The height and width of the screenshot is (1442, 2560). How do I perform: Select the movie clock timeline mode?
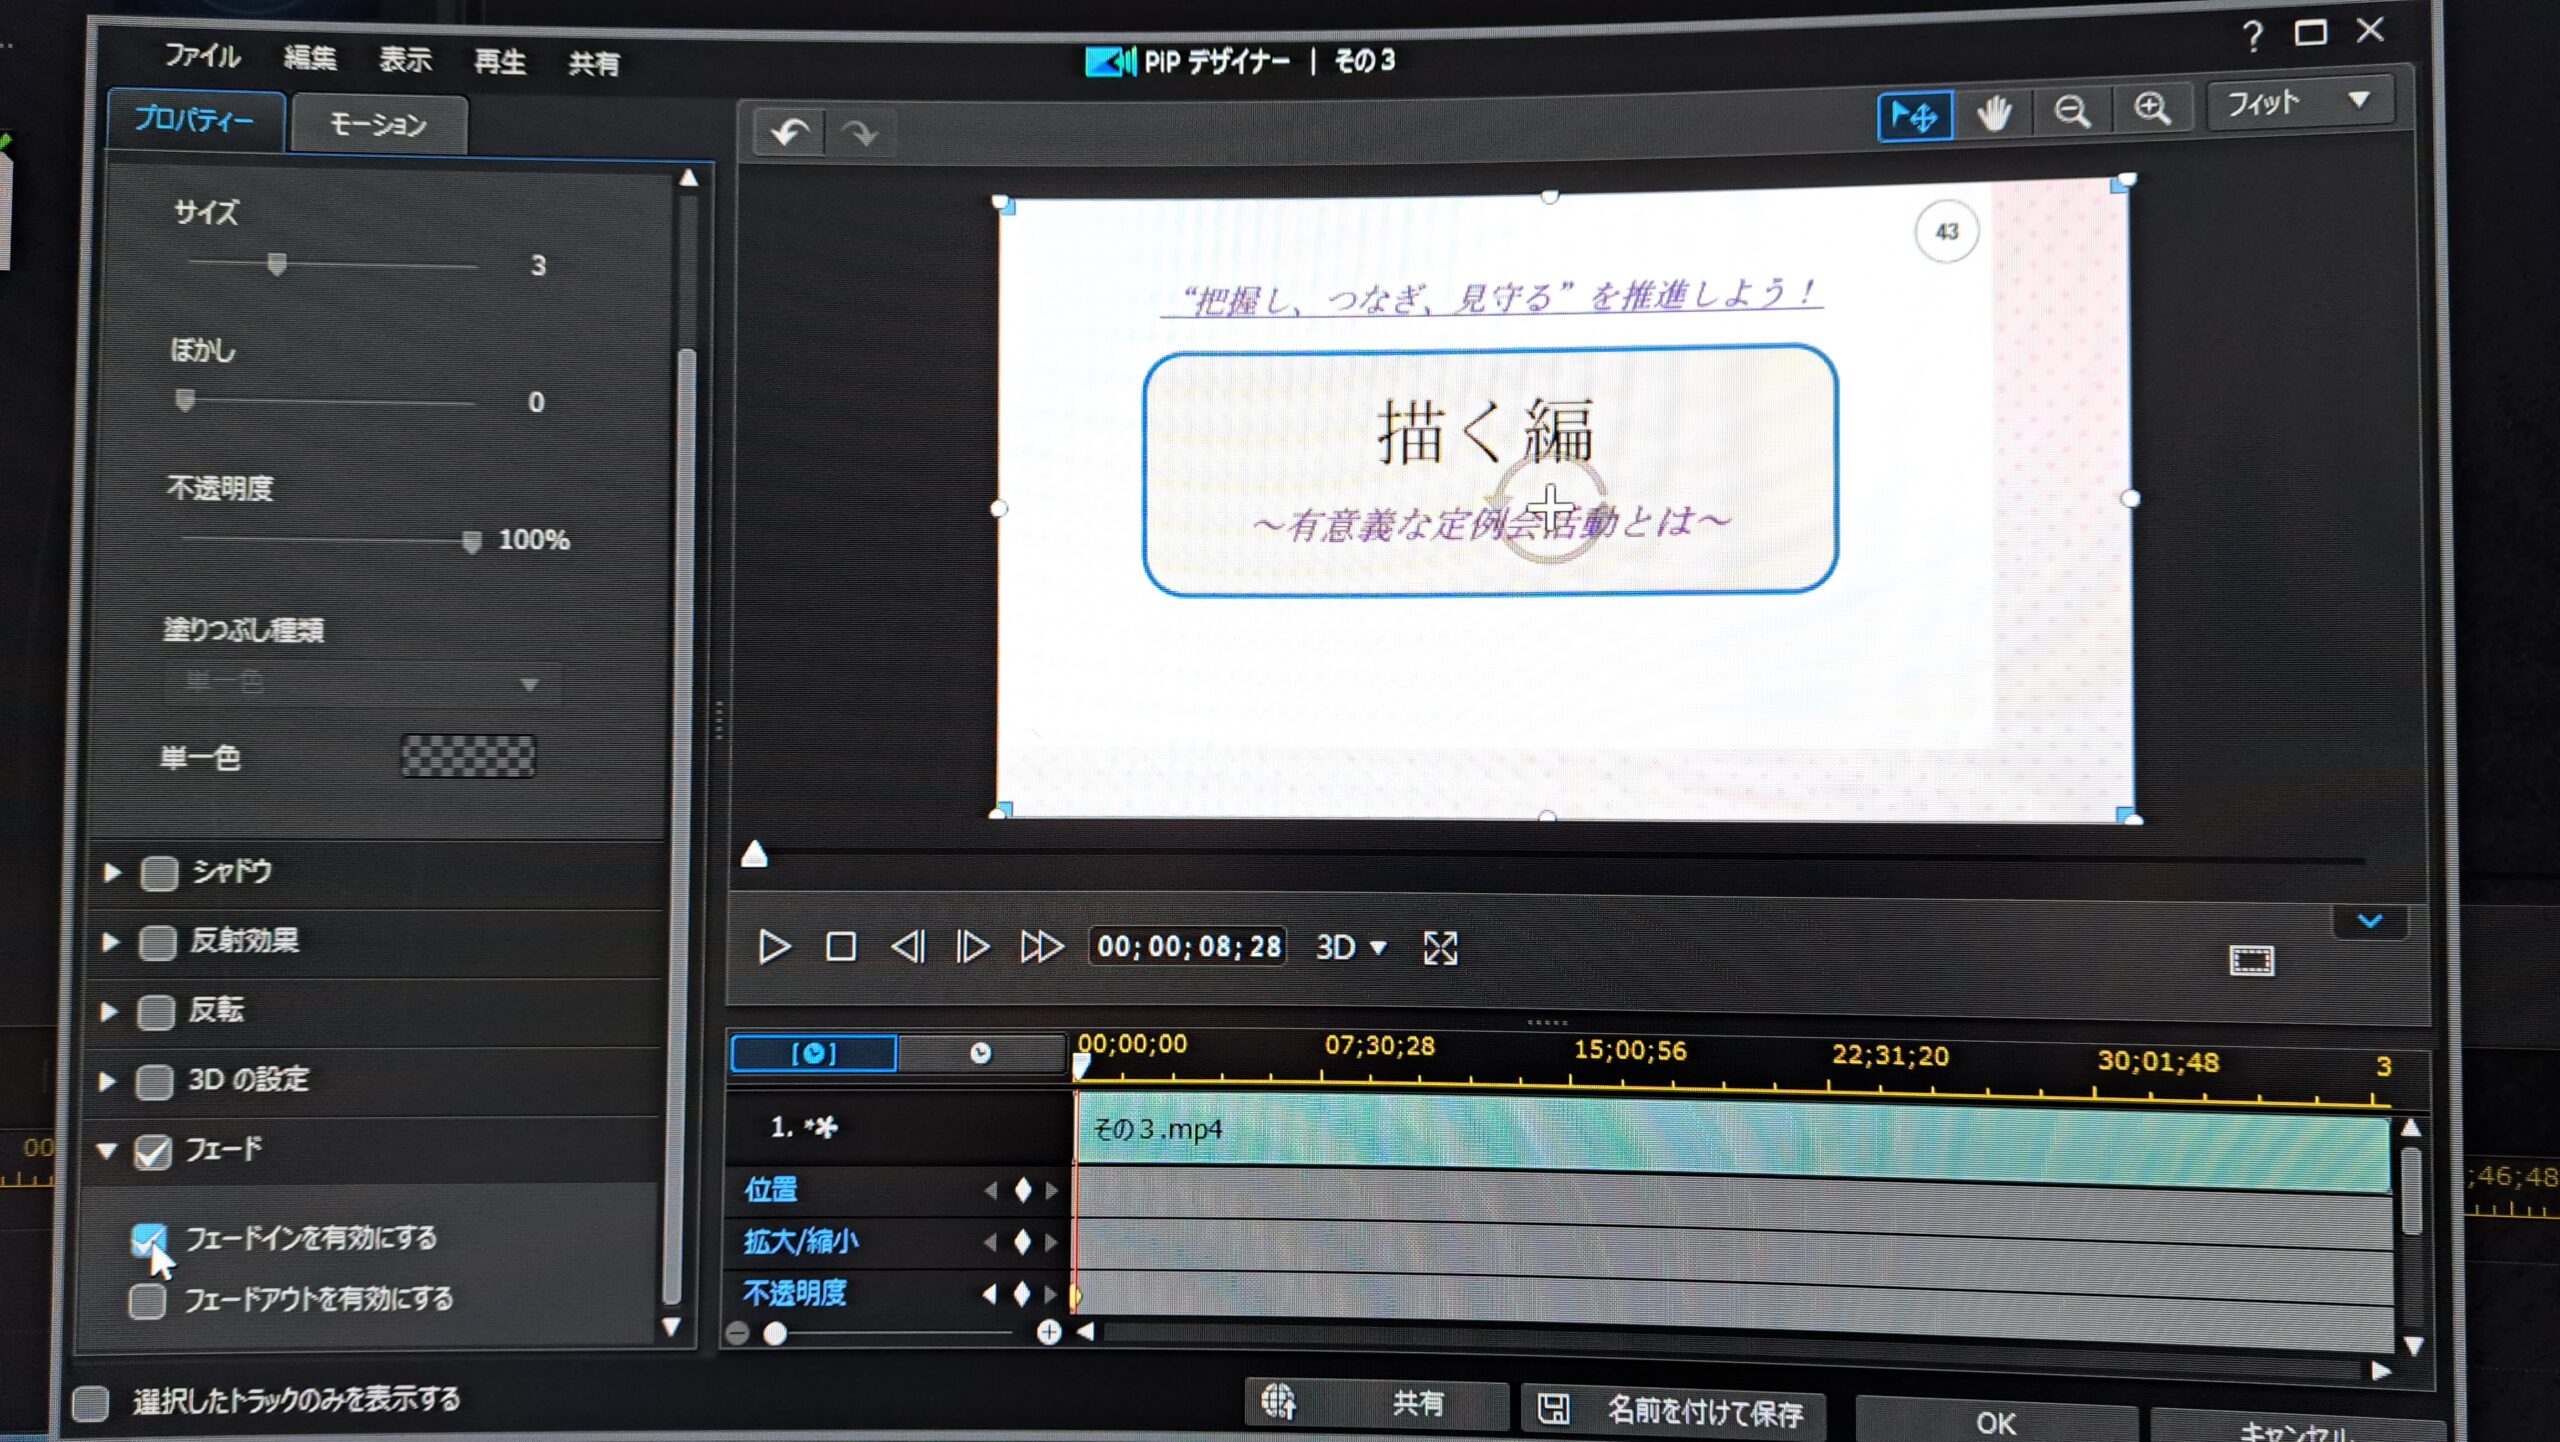[x=980, y=1053]
